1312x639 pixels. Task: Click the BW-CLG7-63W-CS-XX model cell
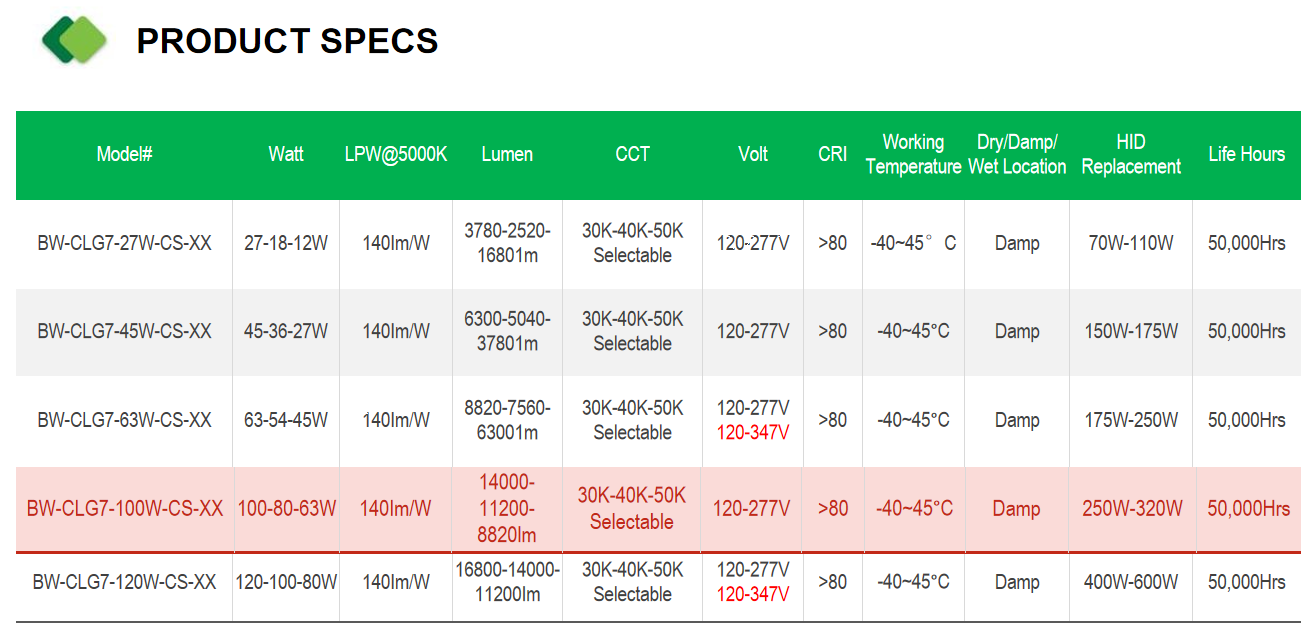pyautogui.click(x=124, y=420)
